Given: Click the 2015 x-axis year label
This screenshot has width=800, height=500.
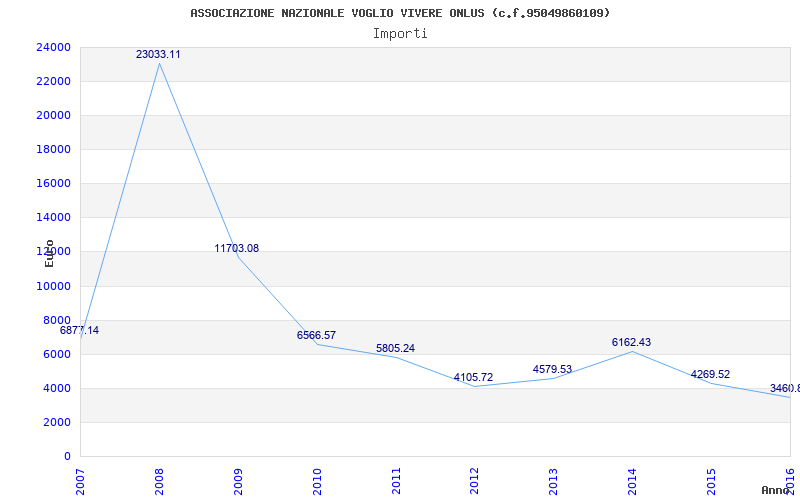Looking at the screenshot, I should pyautogui.click(x=712, y=482).
